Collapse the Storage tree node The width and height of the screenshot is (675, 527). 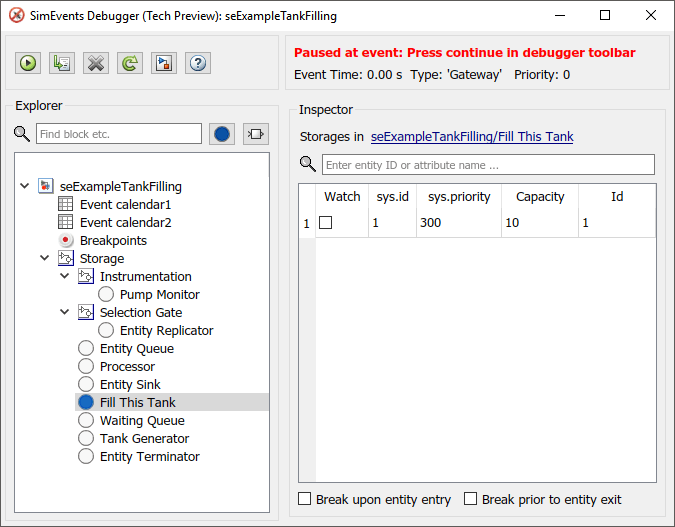pyautogui.click(x=45, y=258)
